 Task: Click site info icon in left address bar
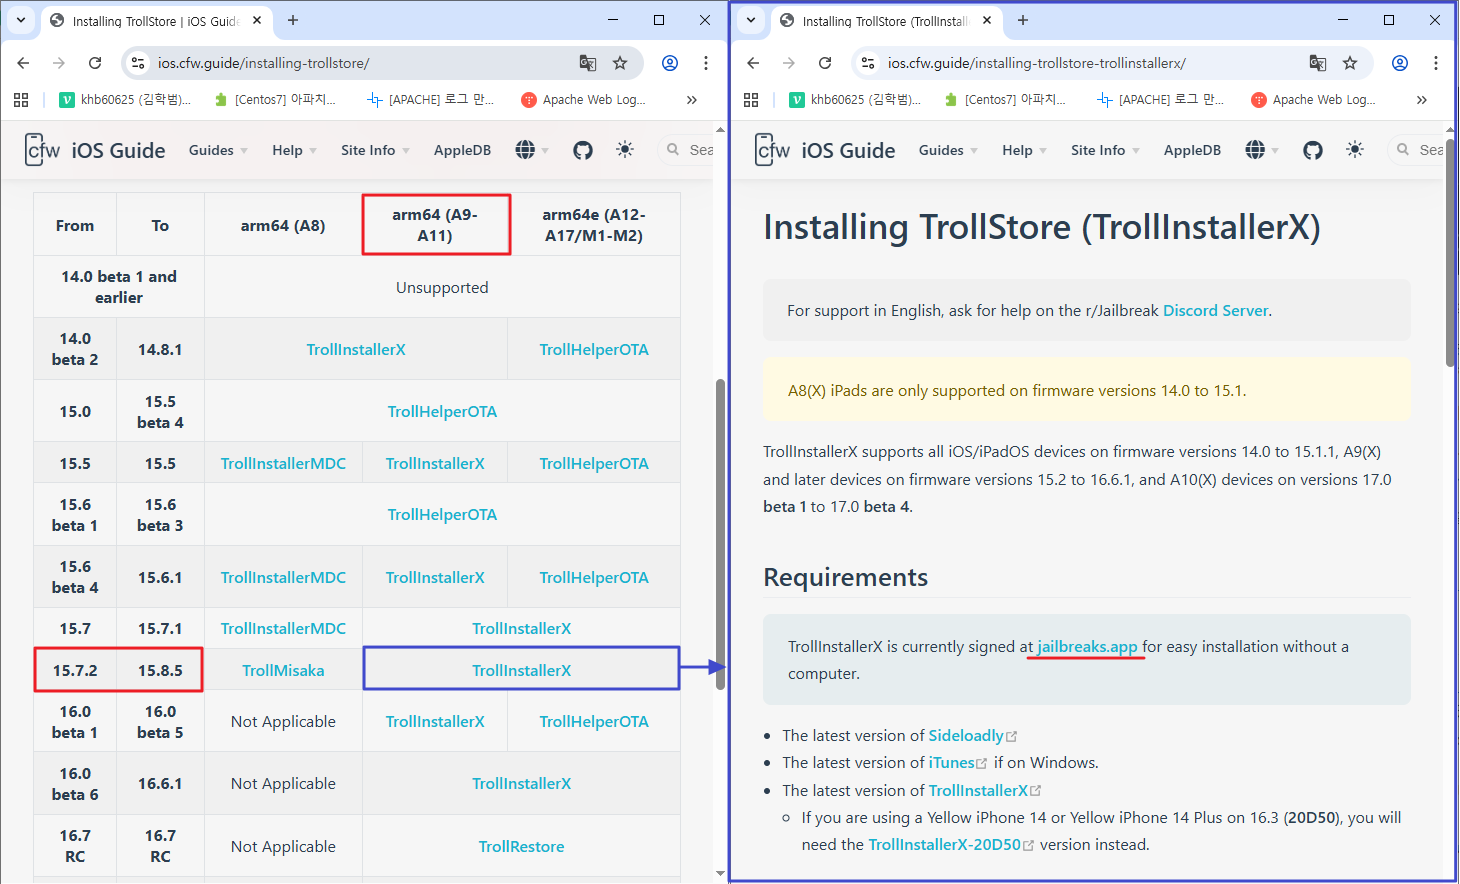click(x=138, y=63)
